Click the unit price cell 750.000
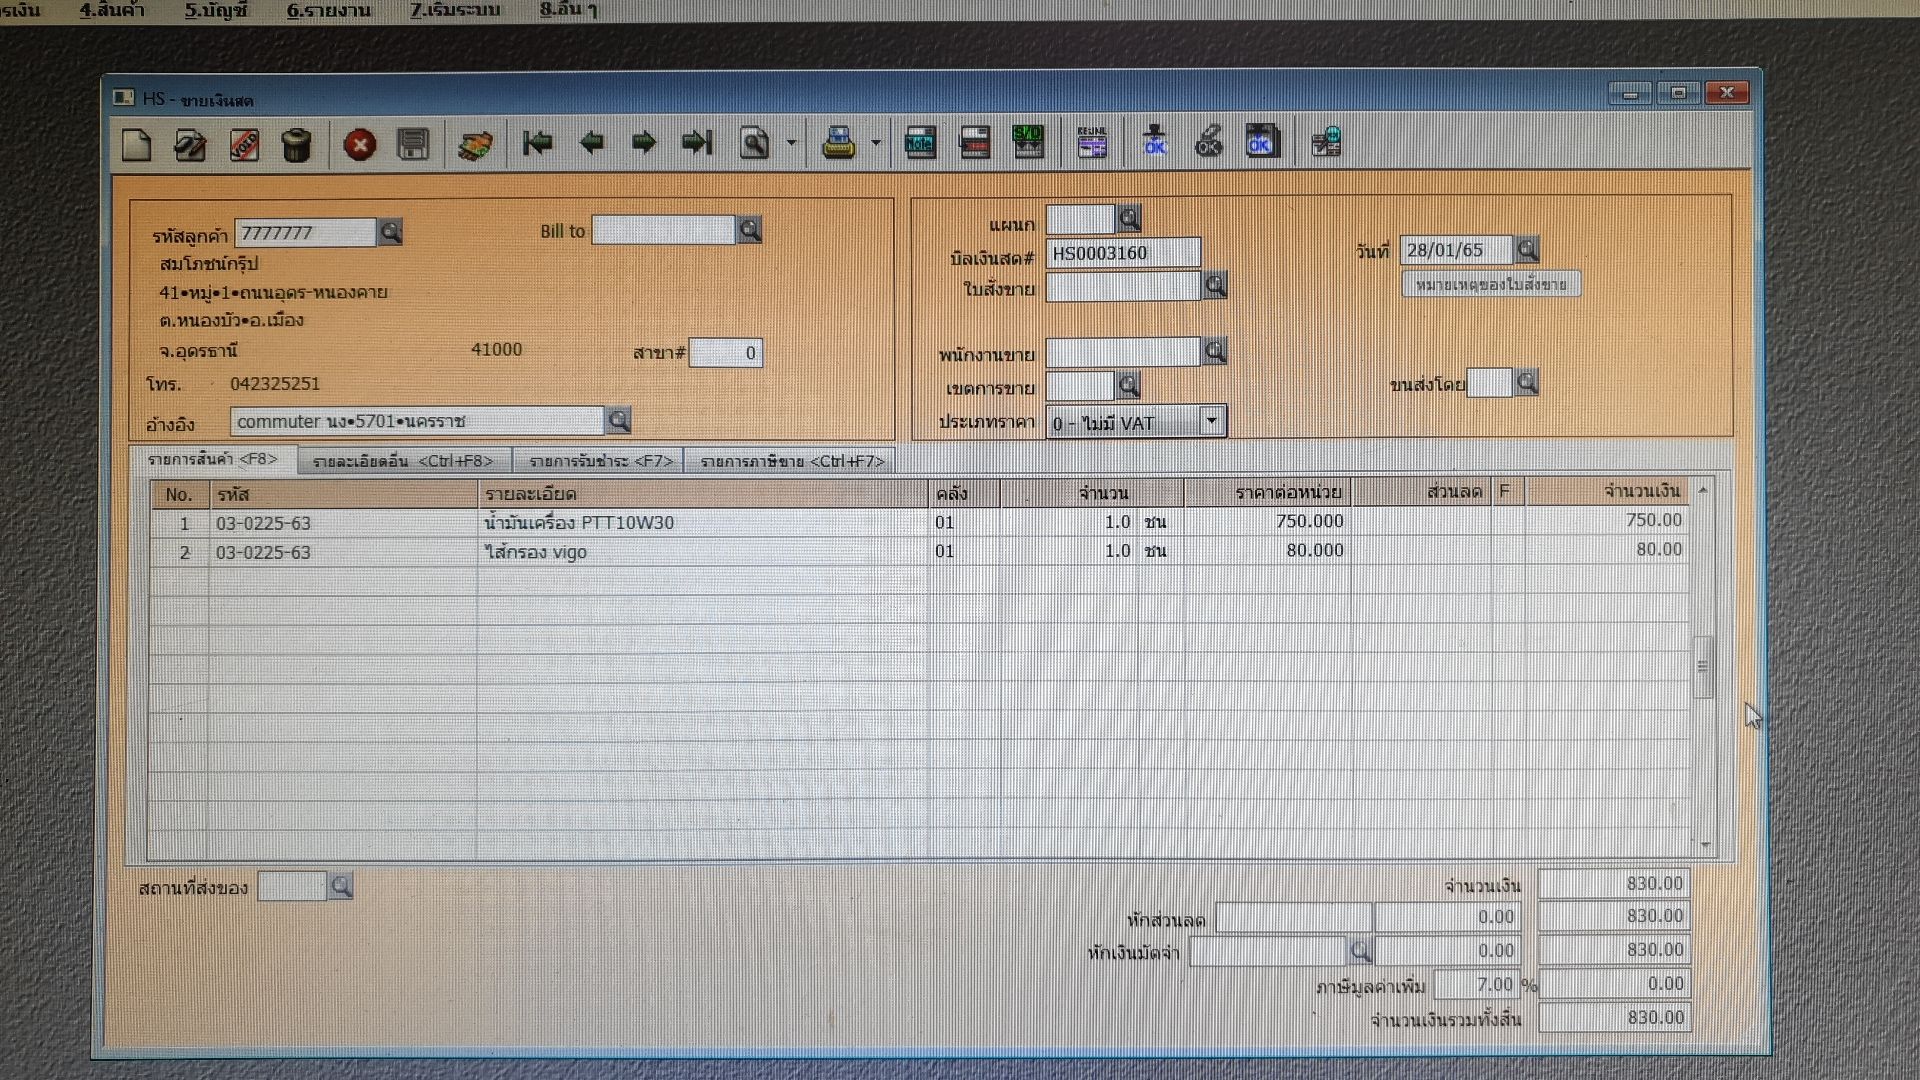The width and height of the screenshot is (1920, 1080). coord(1267,521)
